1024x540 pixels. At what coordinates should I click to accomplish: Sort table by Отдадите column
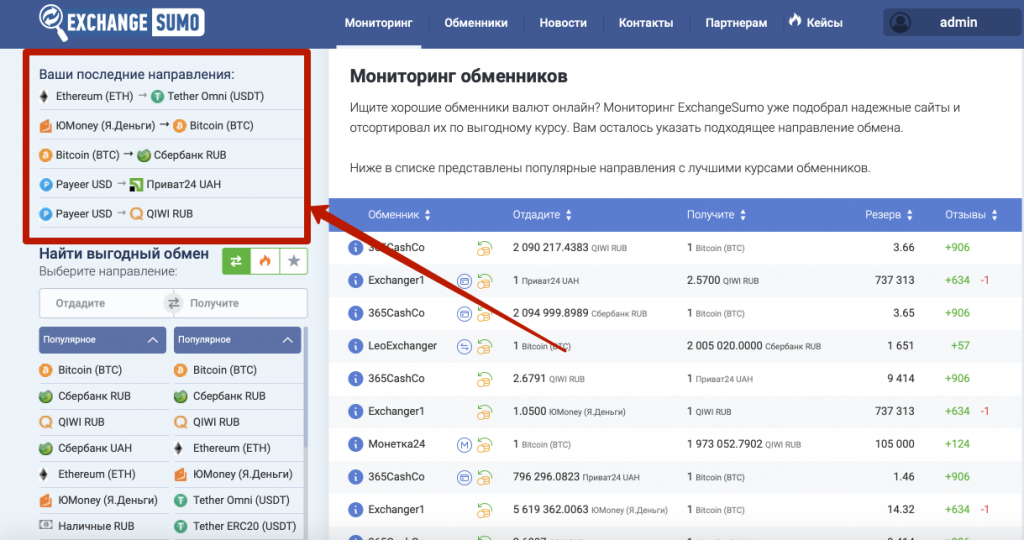[542, 215]
